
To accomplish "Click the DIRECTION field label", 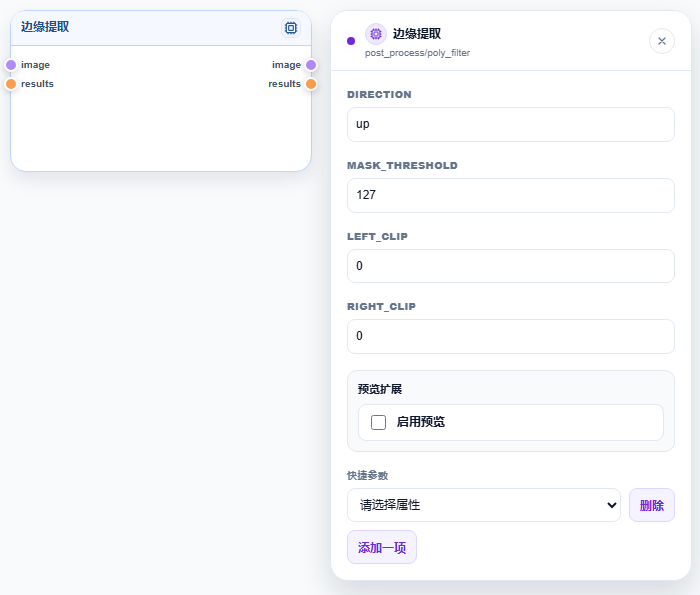I will click(x=379, y=95).
